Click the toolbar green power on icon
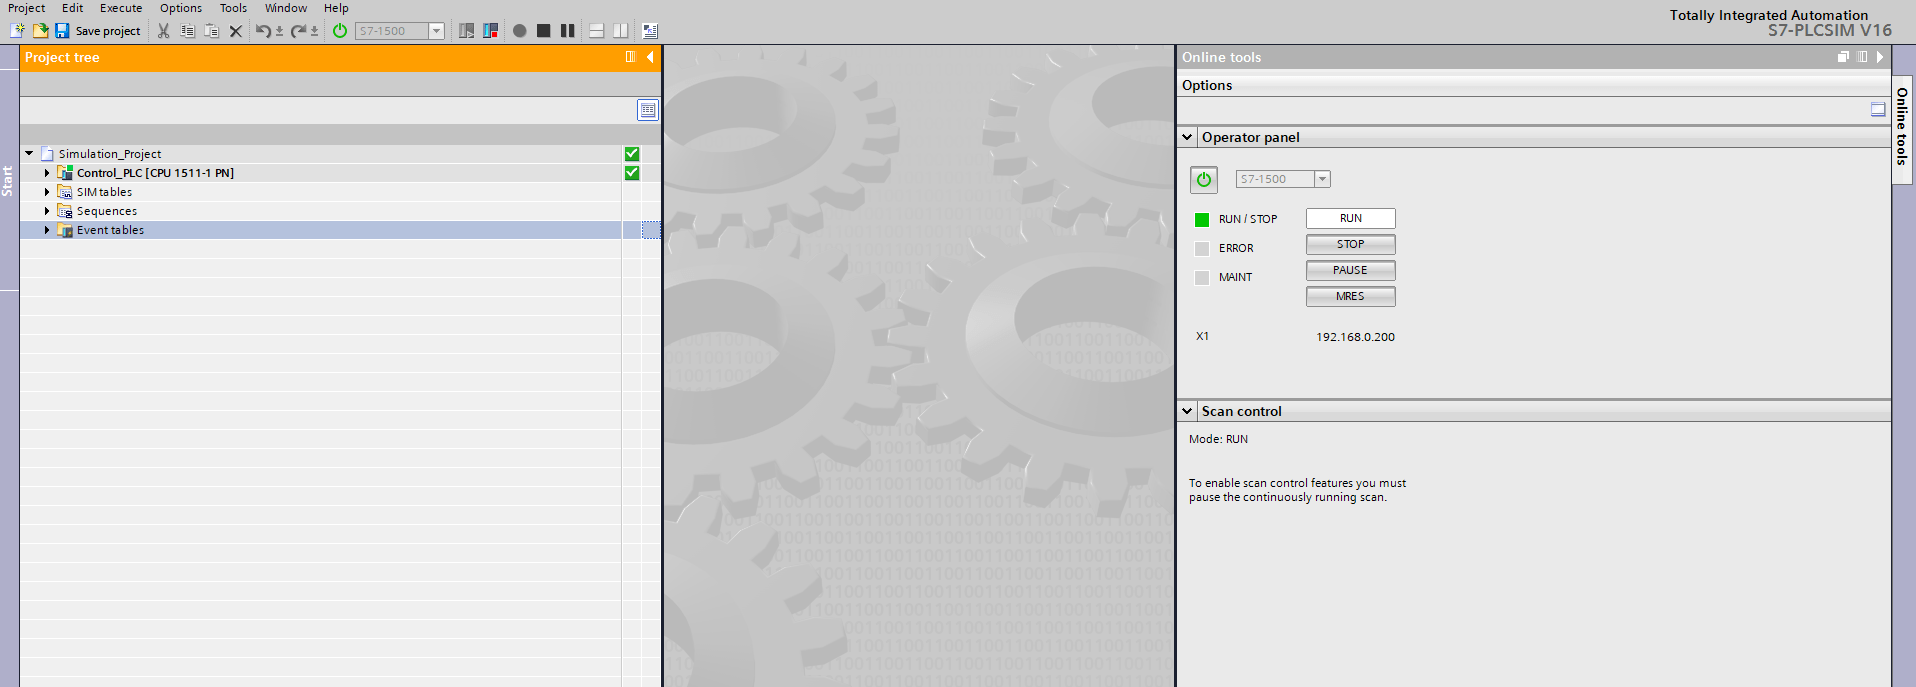This screenshot has height=687, width=1916. 340,31
